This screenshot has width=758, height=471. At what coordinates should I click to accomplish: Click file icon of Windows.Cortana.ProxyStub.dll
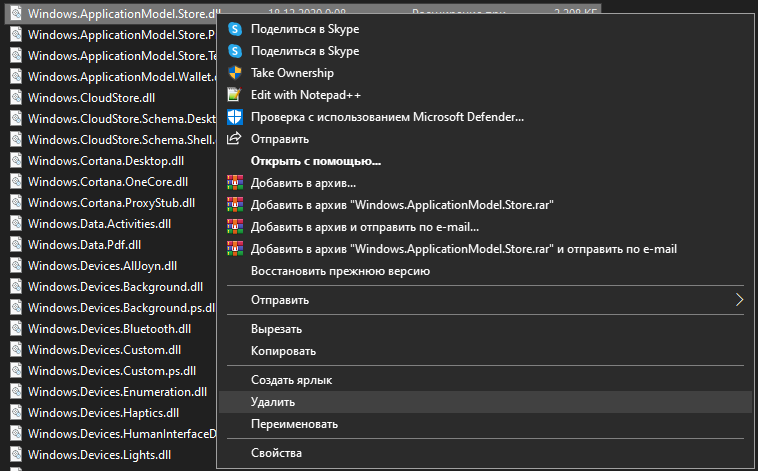pyautogui.click(x=16, y=203)
